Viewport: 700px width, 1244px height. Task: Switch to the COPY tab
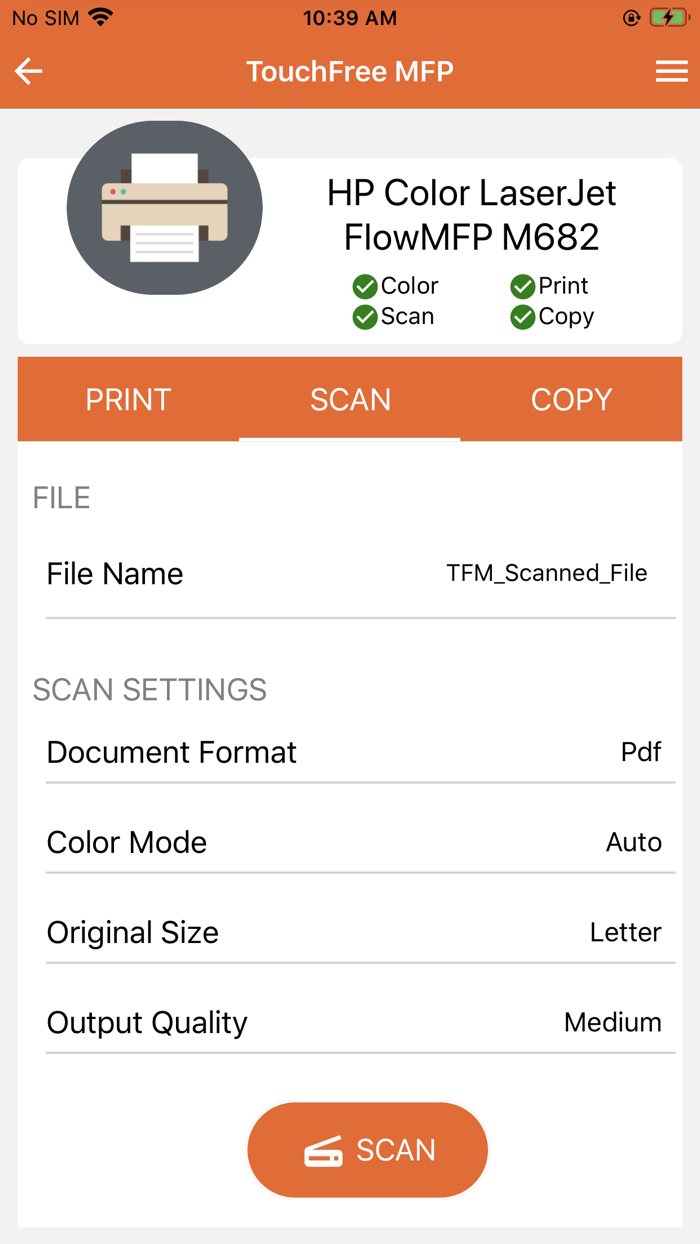pos(571,399)
